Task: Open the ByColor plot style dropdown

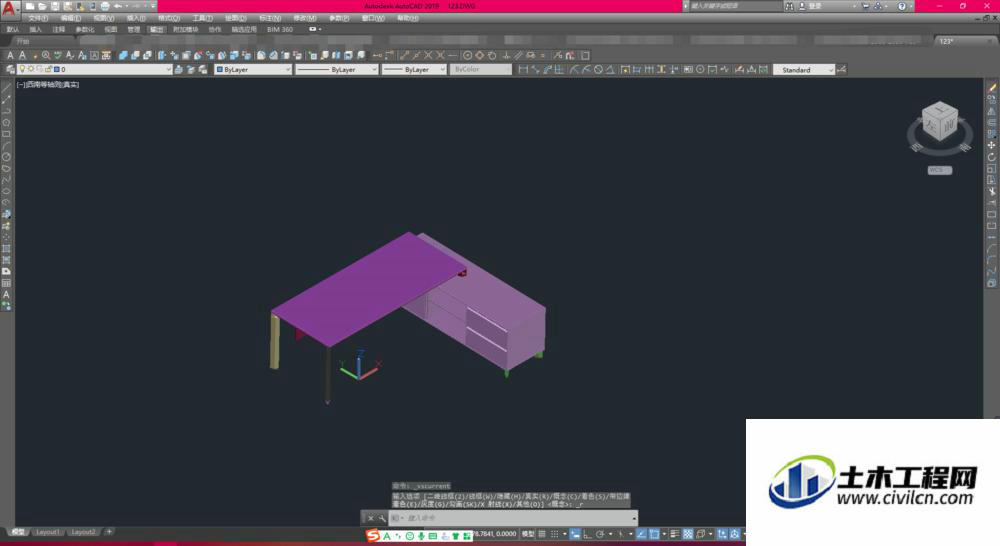Action: click(x=481, y=70)
